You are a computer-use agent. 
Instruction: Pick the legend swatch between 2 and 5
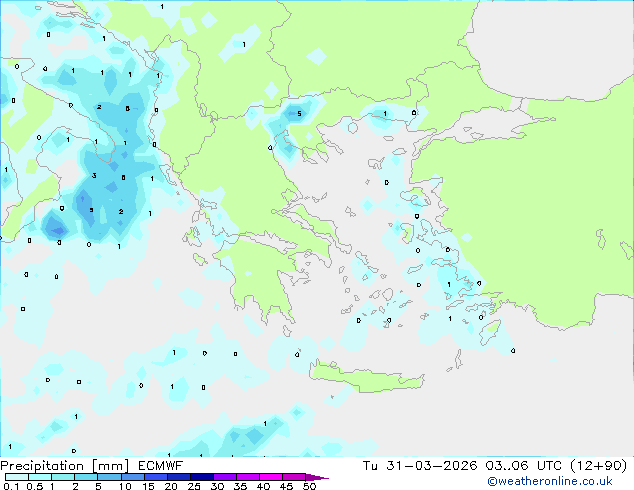pos(86,477)
